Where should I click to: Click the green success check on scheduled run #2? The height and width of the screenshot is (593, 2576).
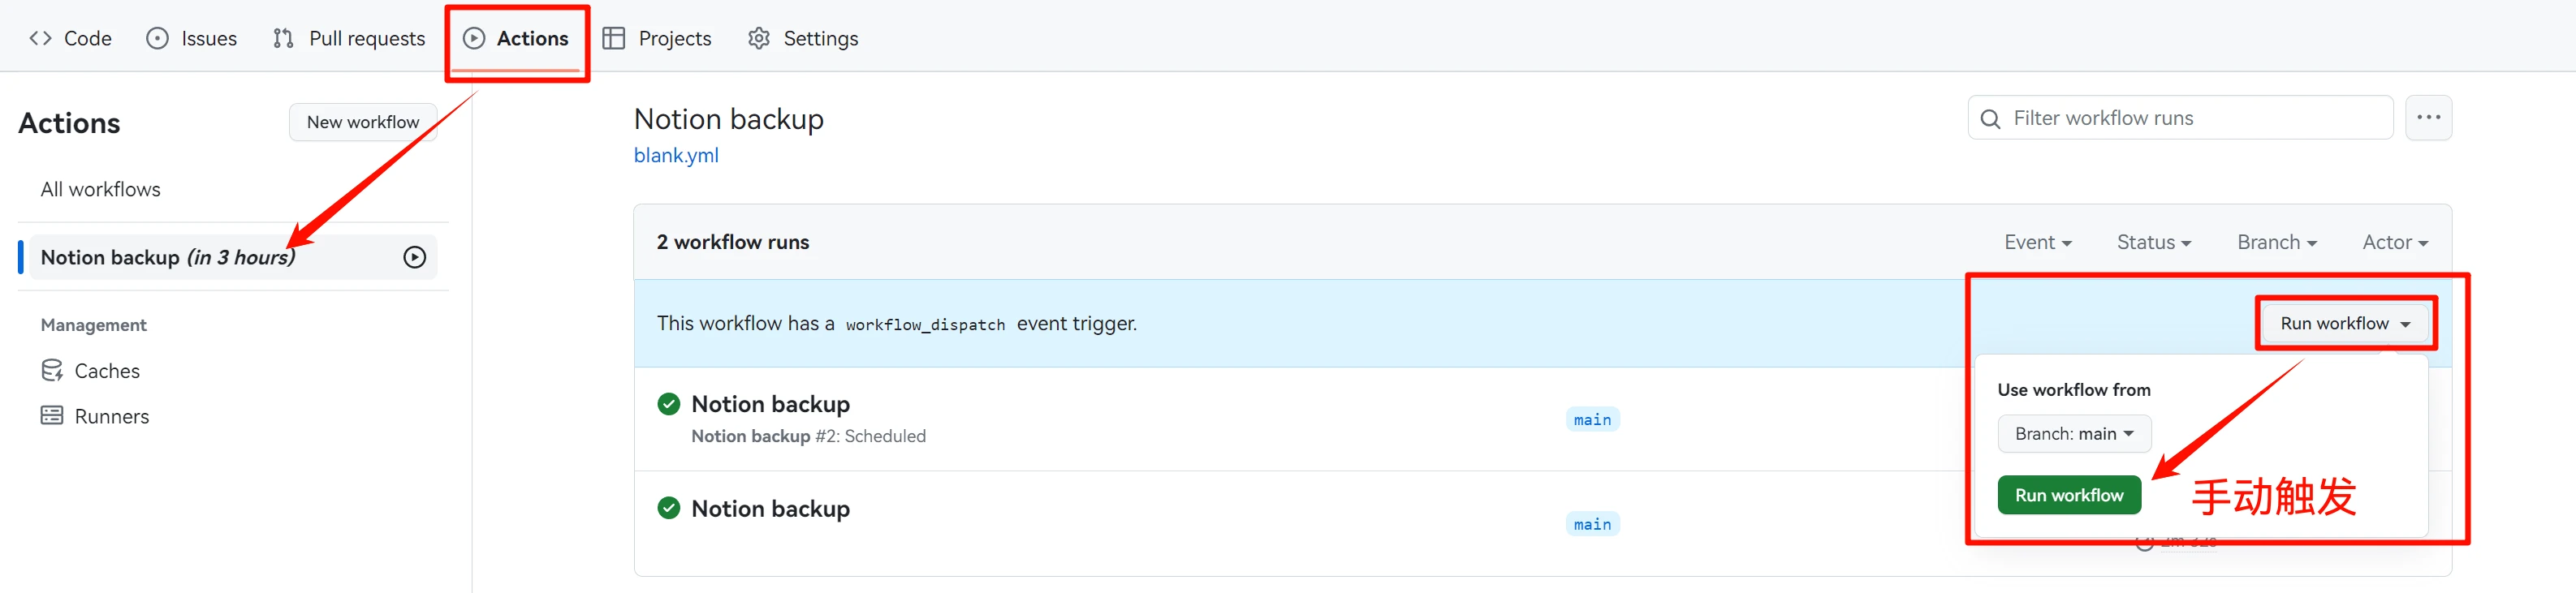click(669, 404)
